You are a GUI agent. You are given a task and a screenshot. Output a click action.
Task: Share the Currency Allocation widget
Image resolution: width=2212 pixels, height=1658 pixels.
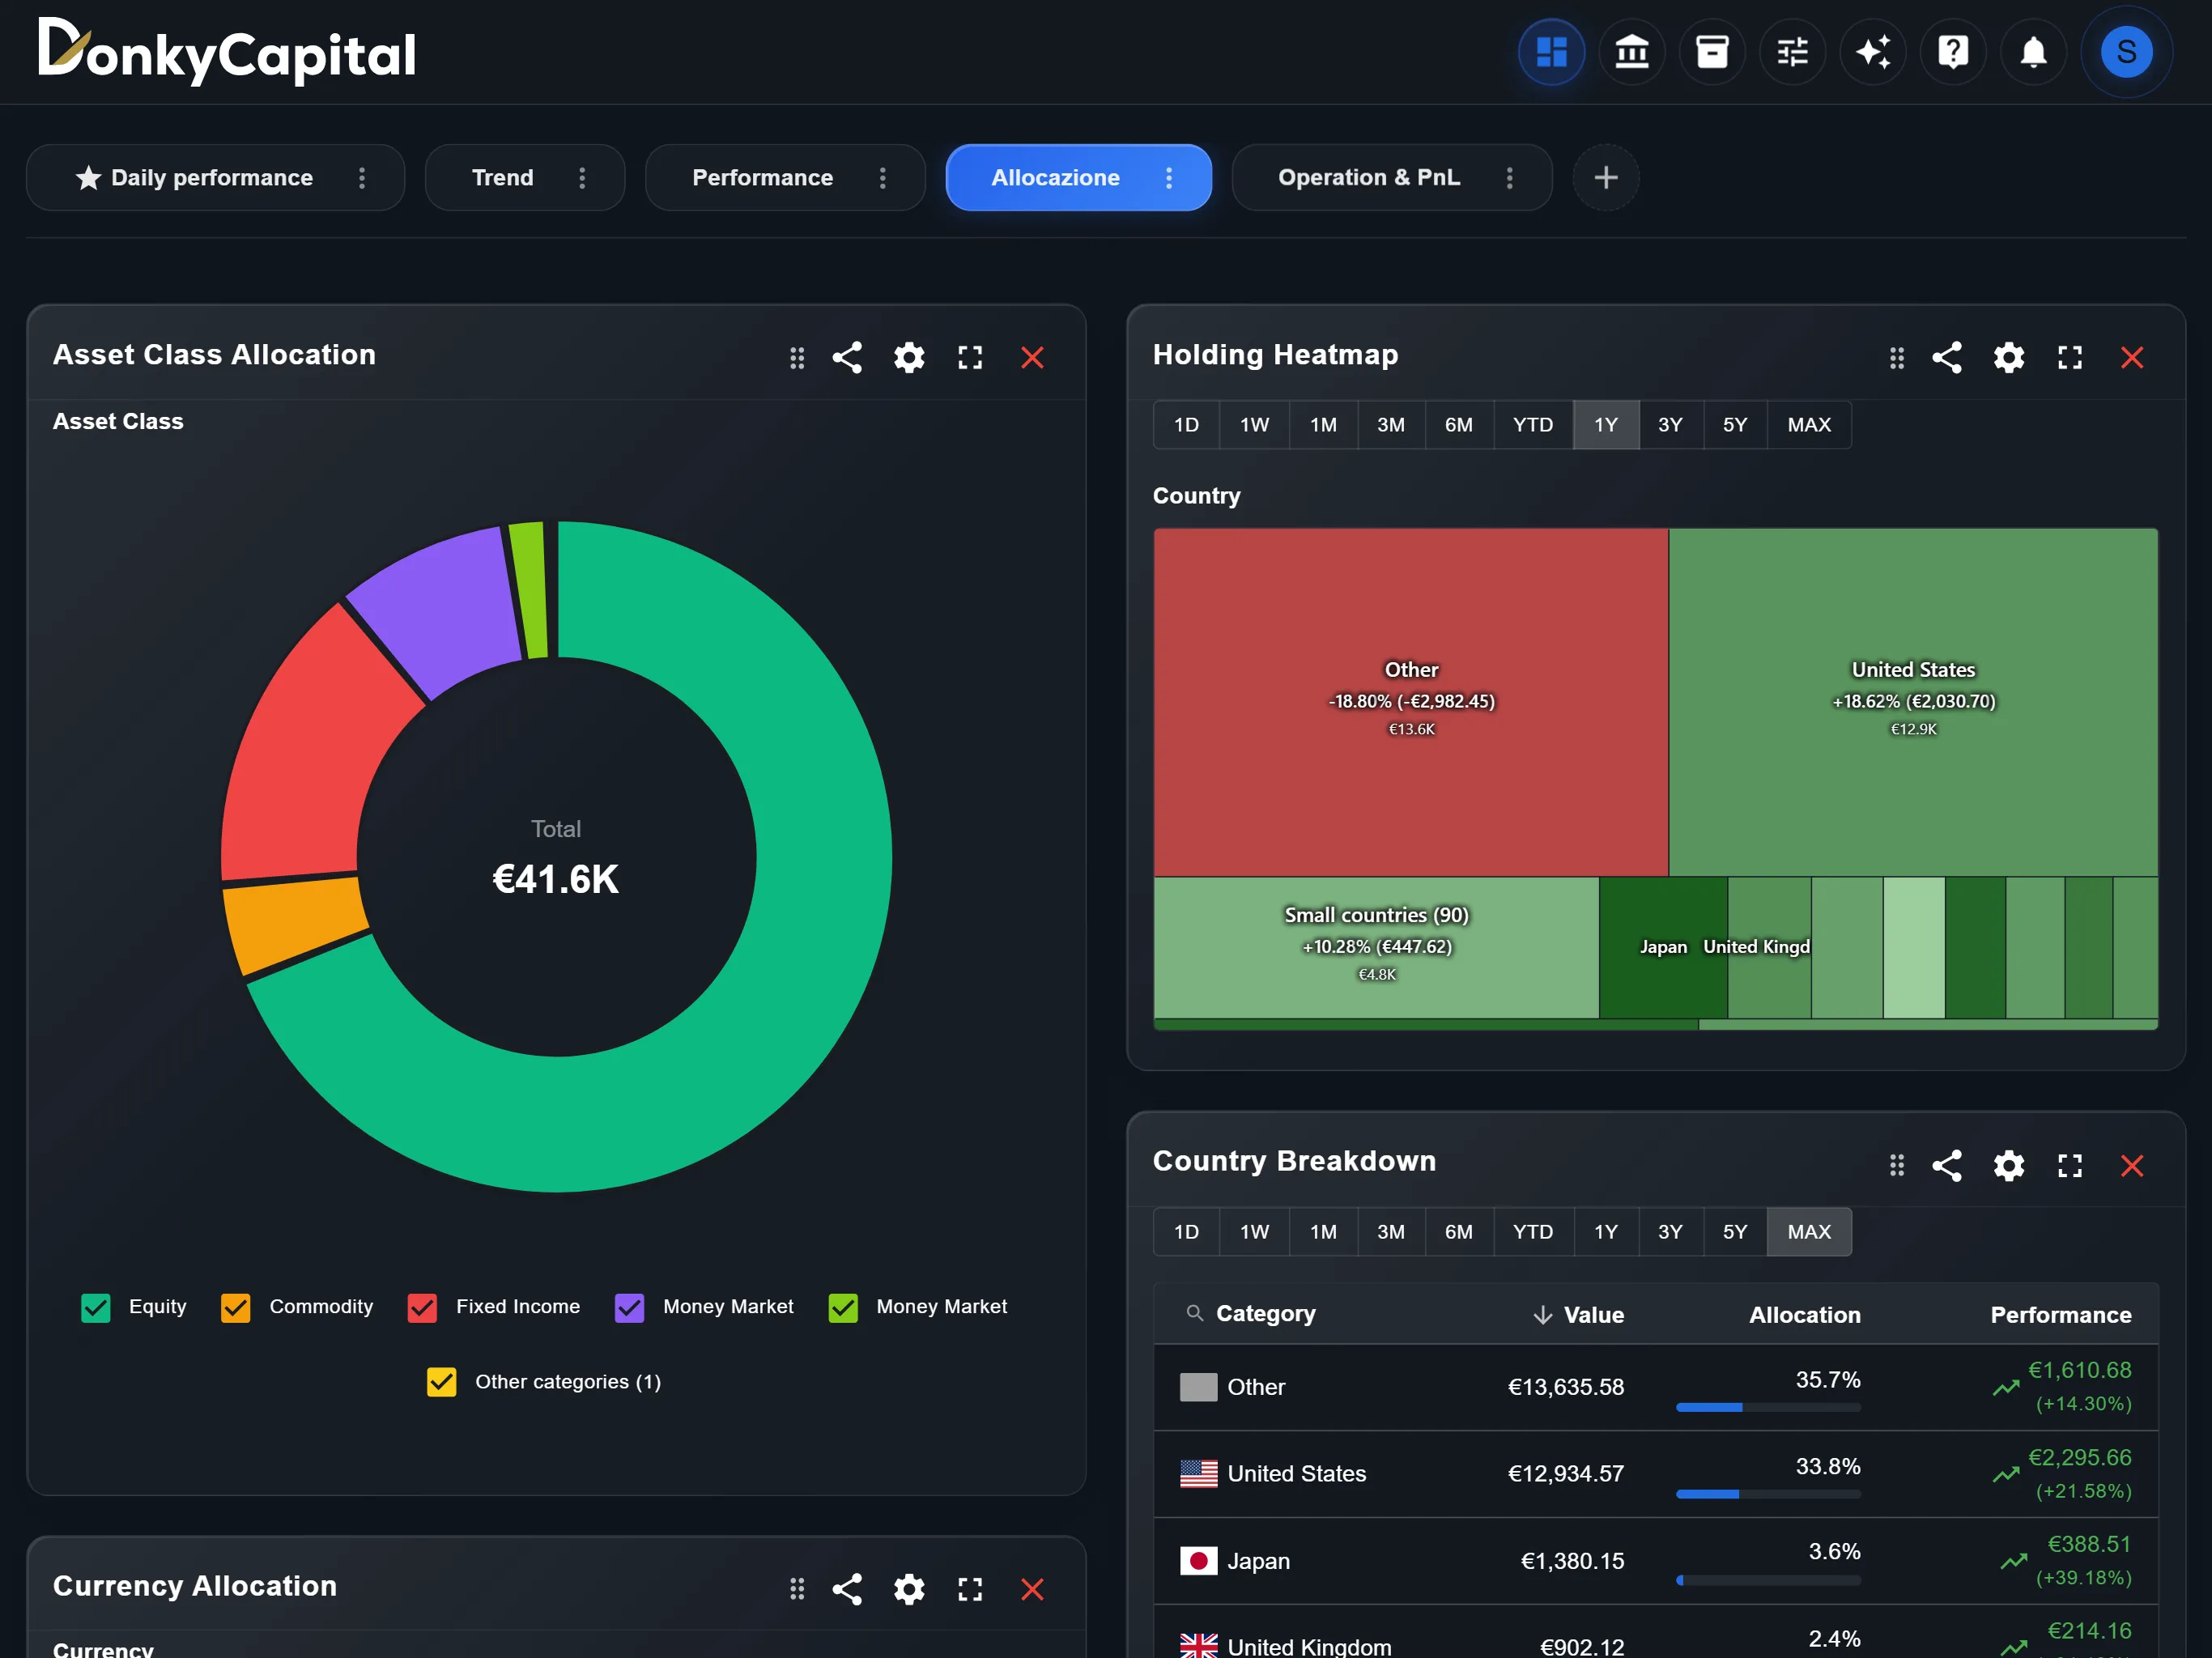tap(847, 1589)
